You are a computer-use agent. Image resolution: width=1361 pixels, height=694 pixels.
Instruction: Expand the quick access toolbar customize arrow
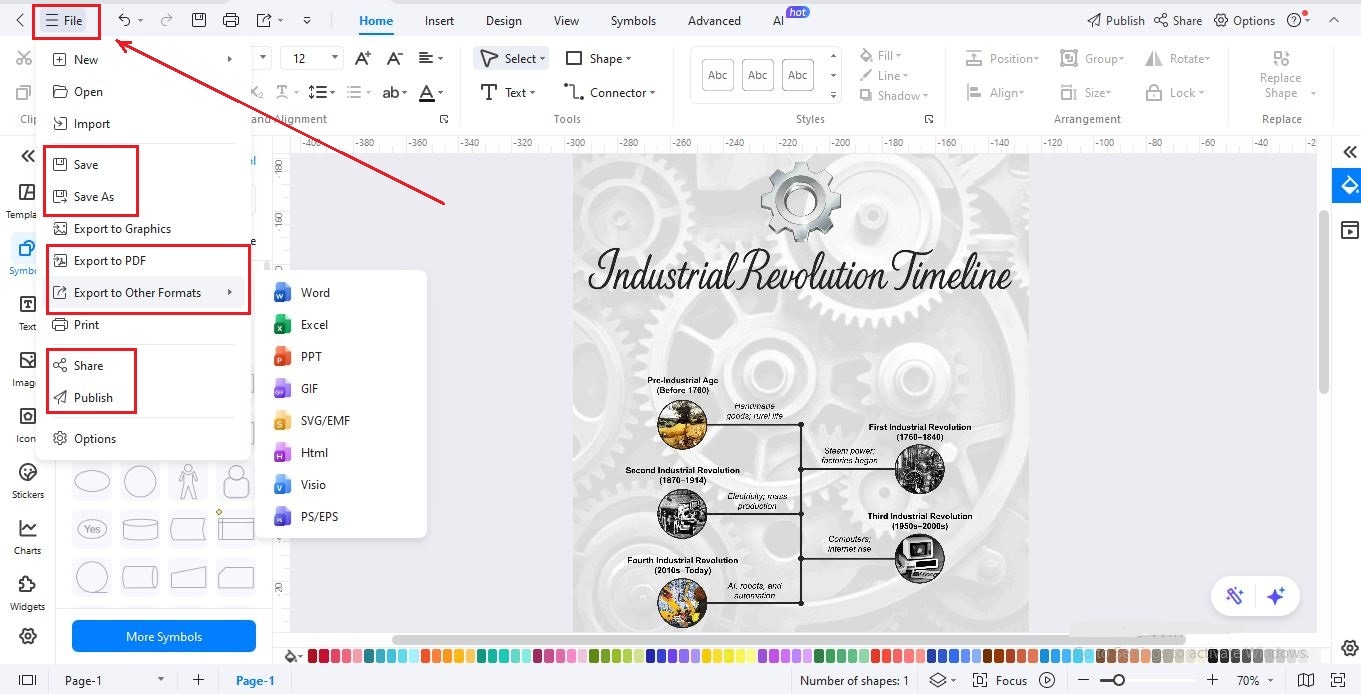(x=306, y=20)
